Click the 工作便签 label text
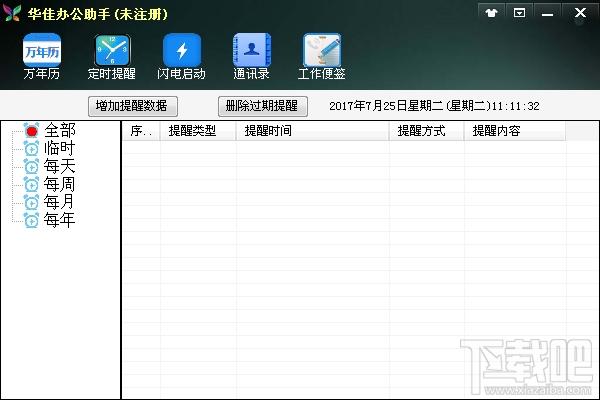 pos(322,74)
